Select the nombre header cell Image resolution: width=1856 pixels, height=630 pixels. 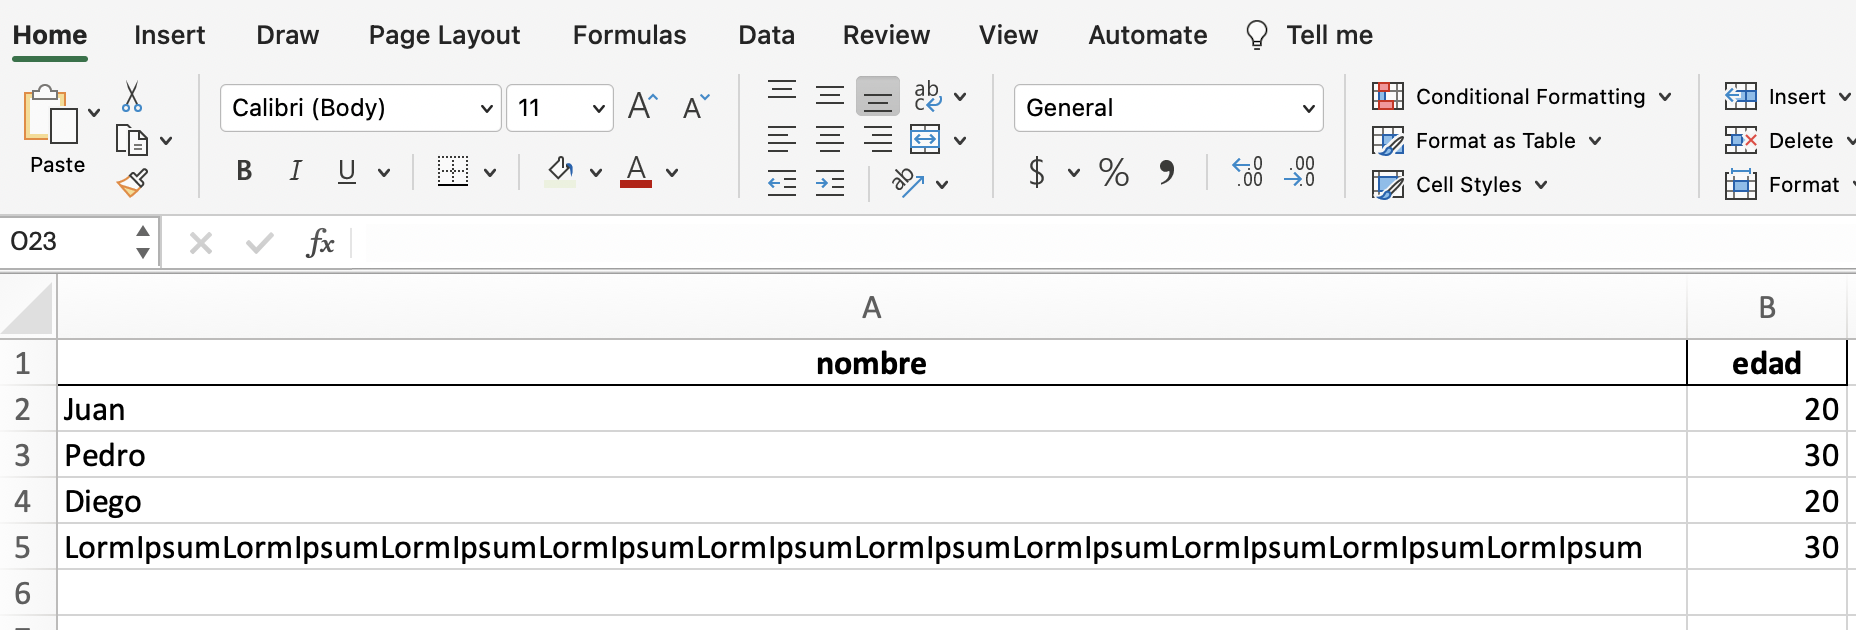pos(872,363)
